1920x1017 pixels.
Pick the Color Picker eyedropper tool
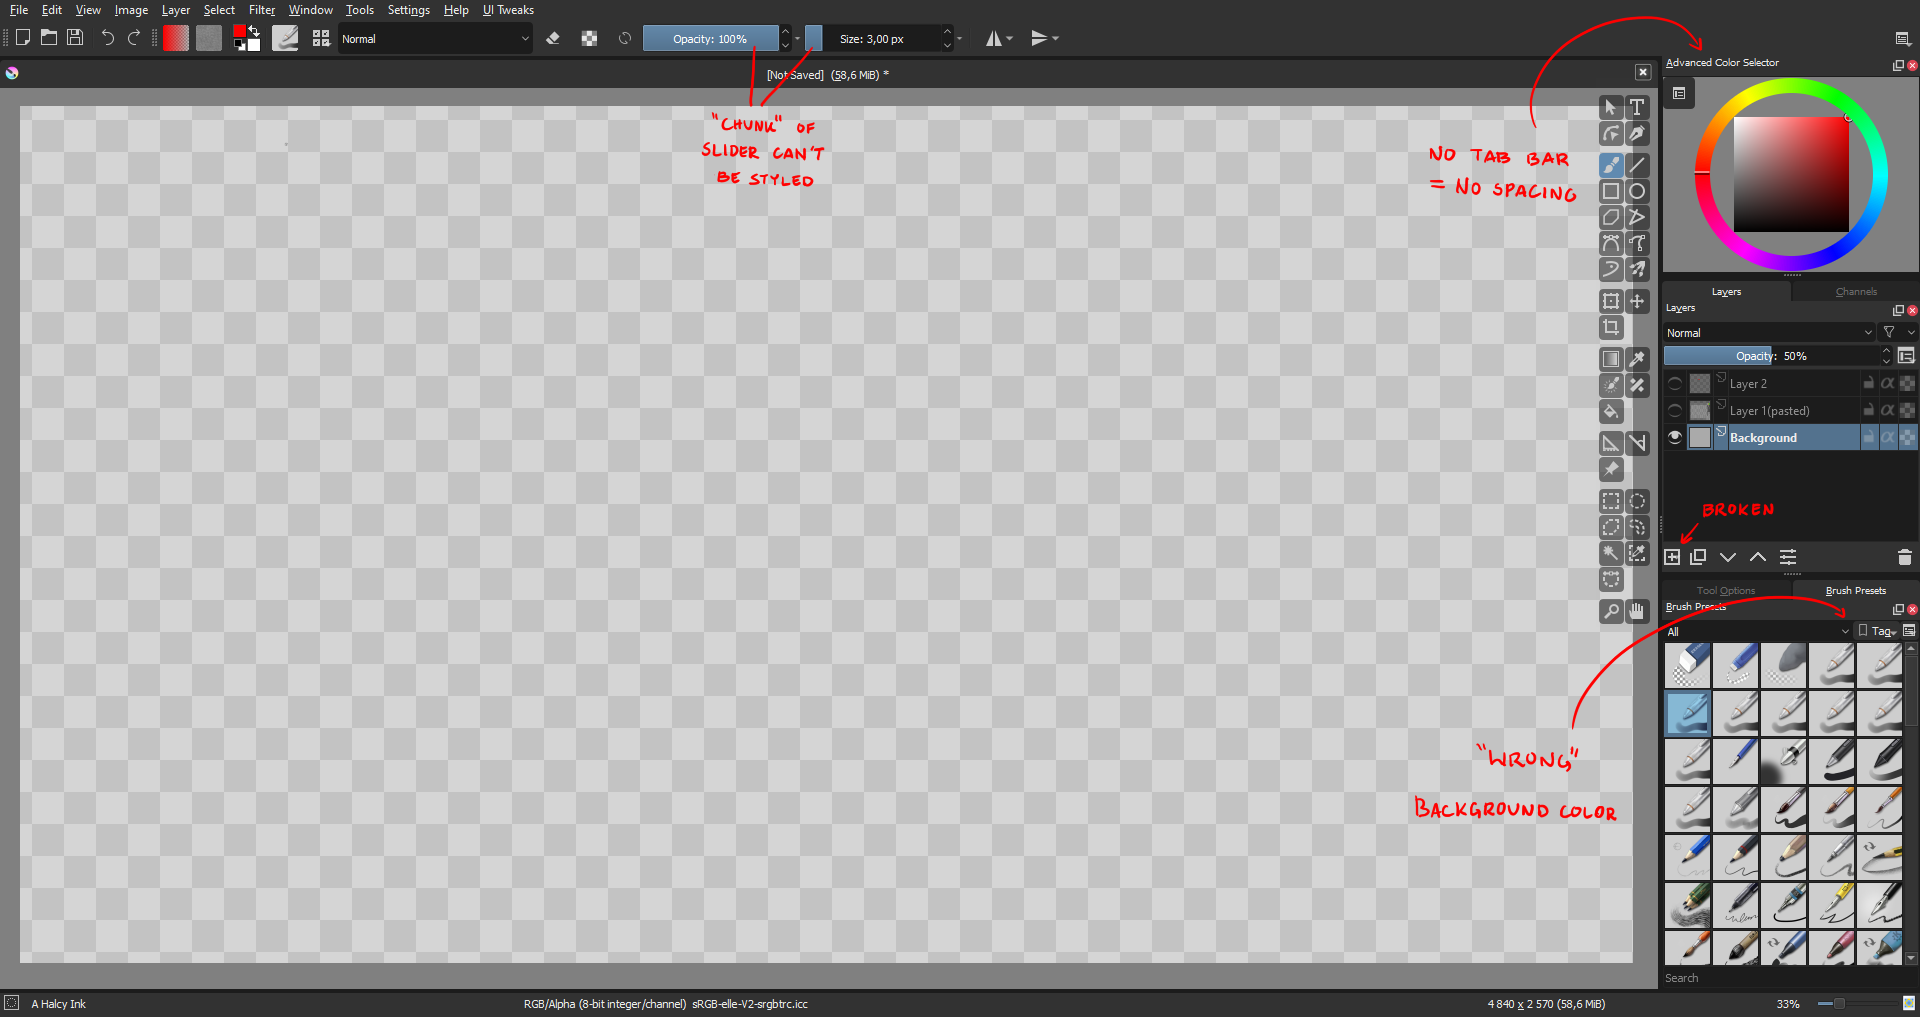[1637, 359]
